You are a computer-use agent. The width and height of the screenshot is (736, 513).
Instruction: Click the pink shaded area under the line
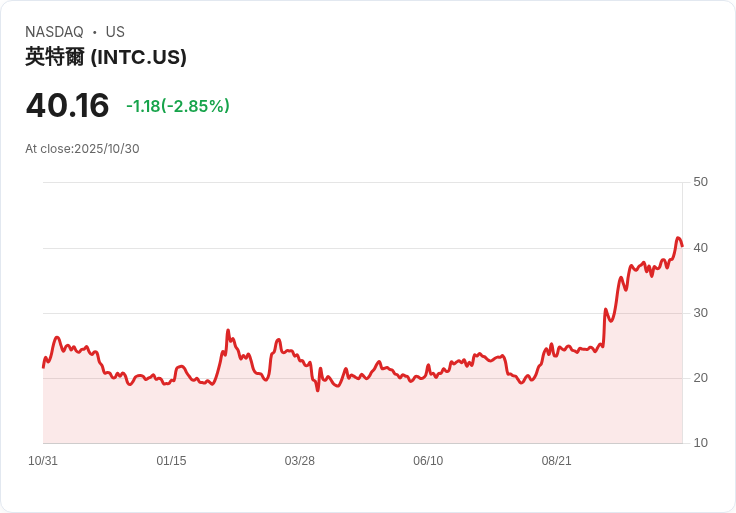400,415
